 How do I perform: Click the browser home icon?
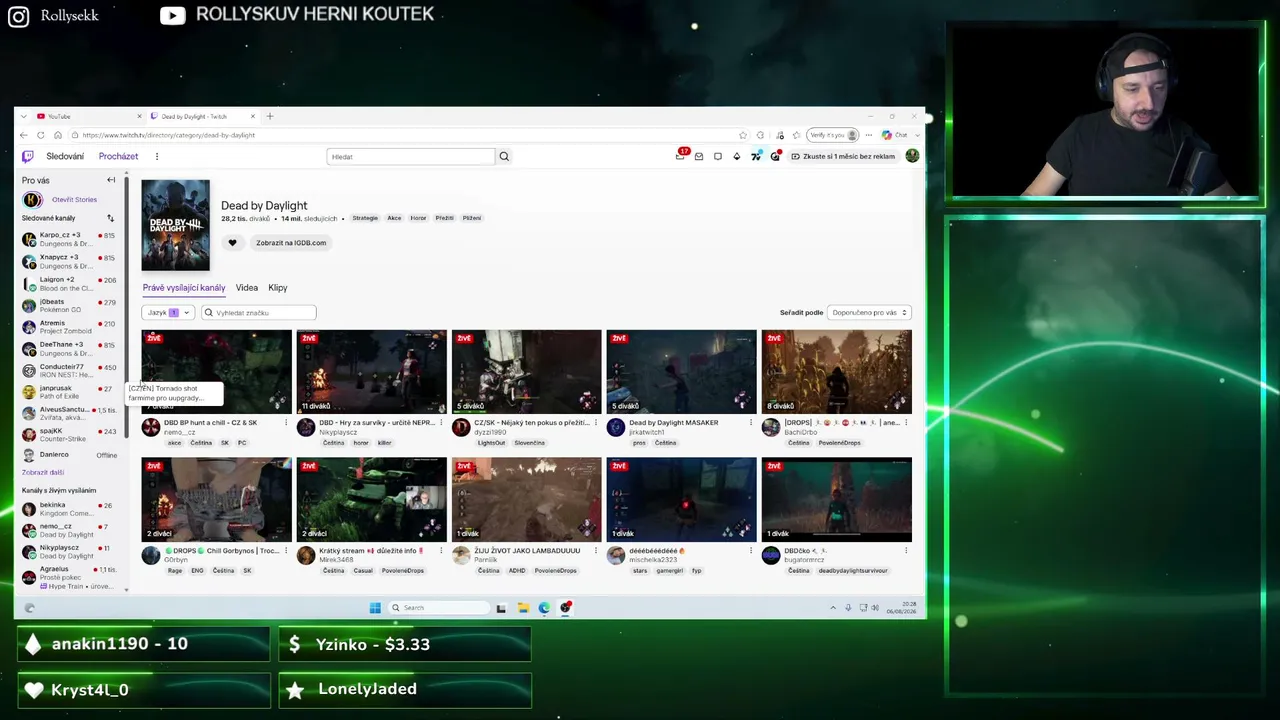pos(58,135)
